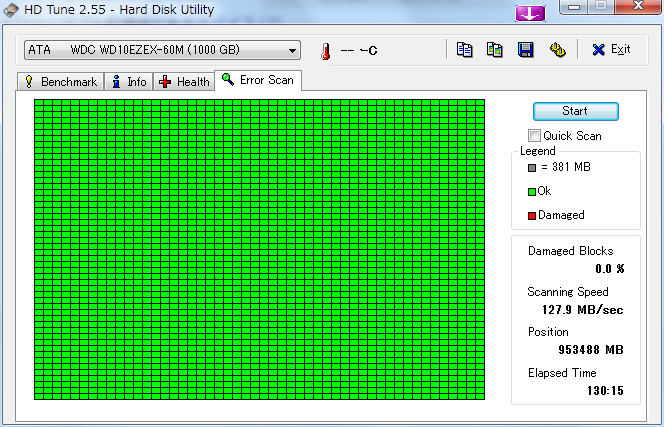This screenshot has height=427, width=664.
Task: Switch to the Benchmark tab
Action: pos(61,81)
